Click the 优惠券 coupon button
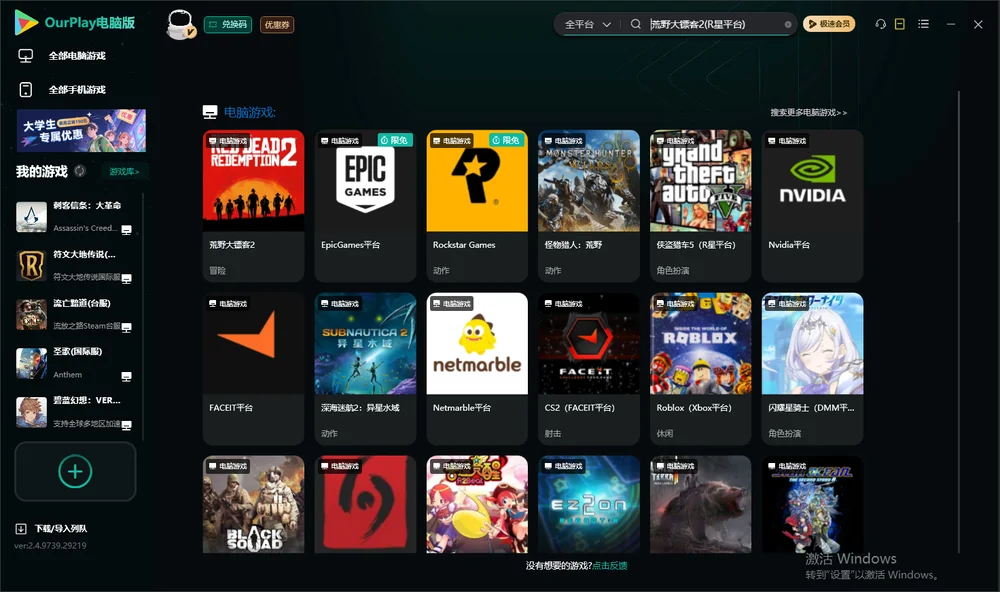 pos(277,25)
